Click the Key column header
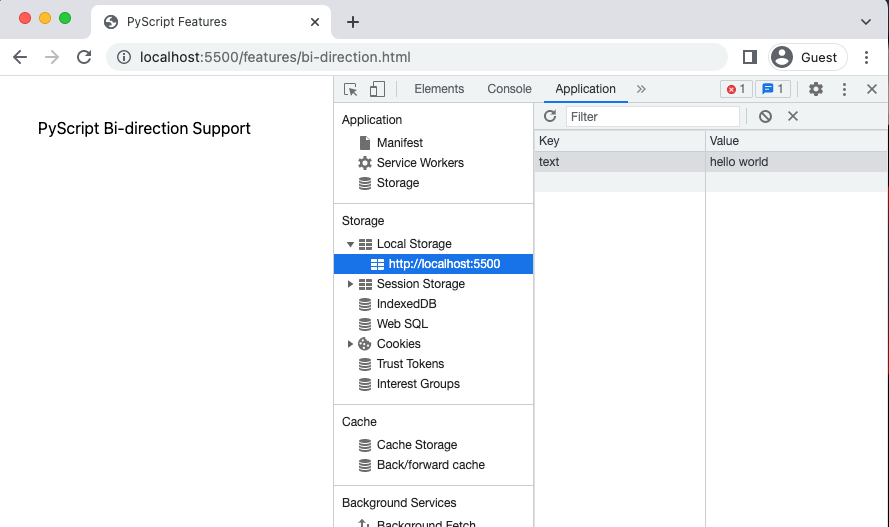This screenshot has height=527, width=889. (x=620, y=141)
